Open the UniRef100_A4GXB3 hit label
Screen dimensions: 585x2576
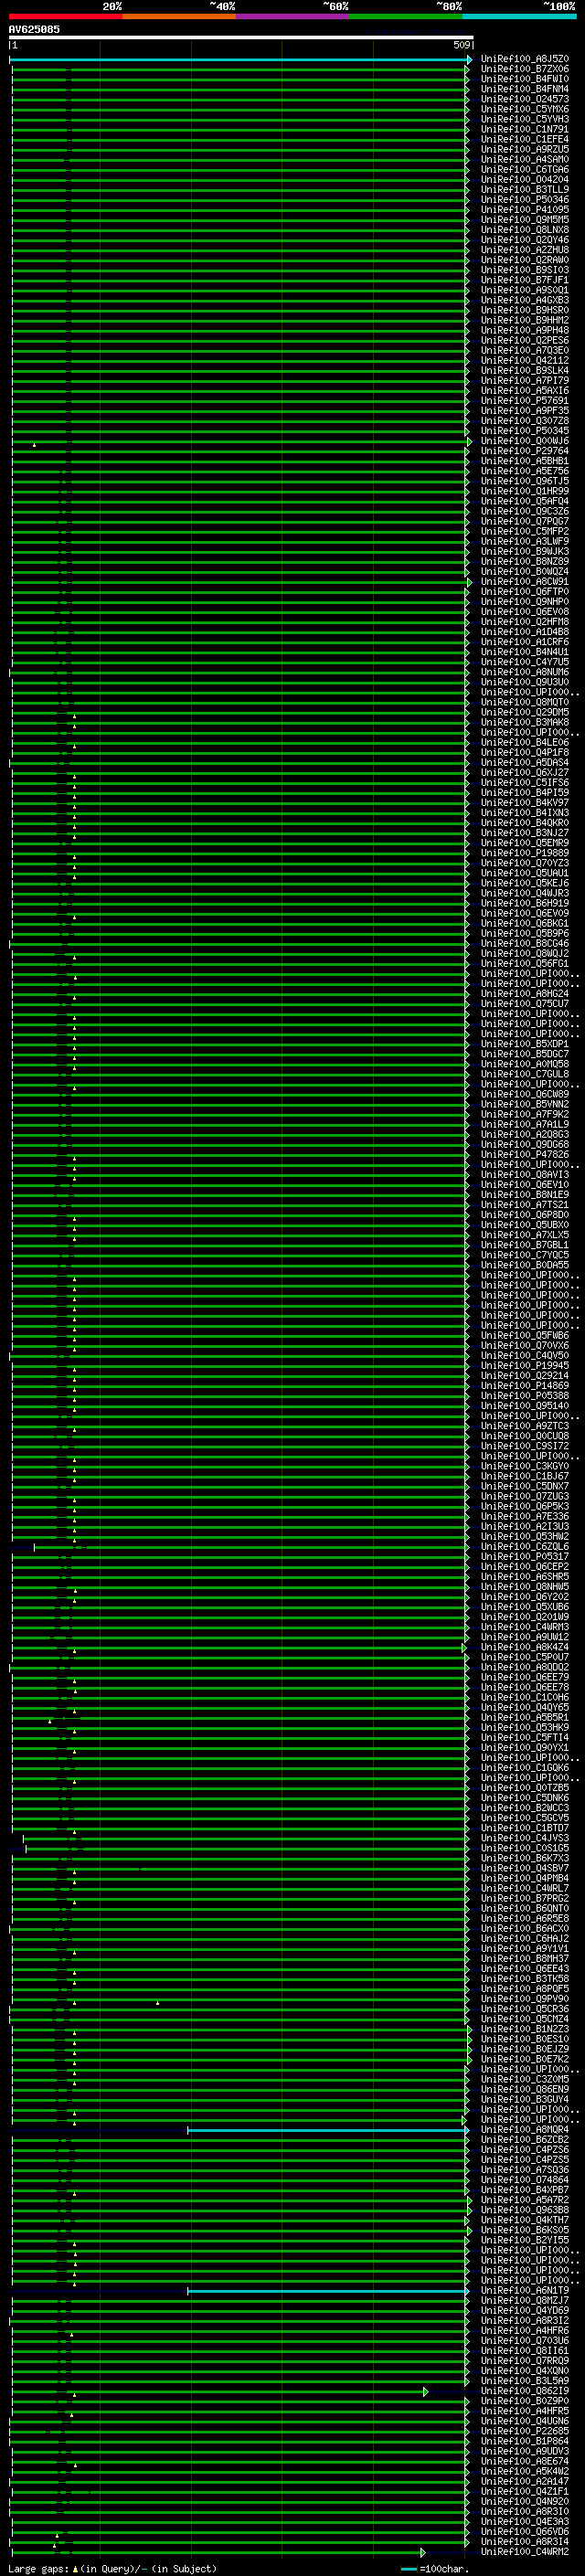pos(525,300)
